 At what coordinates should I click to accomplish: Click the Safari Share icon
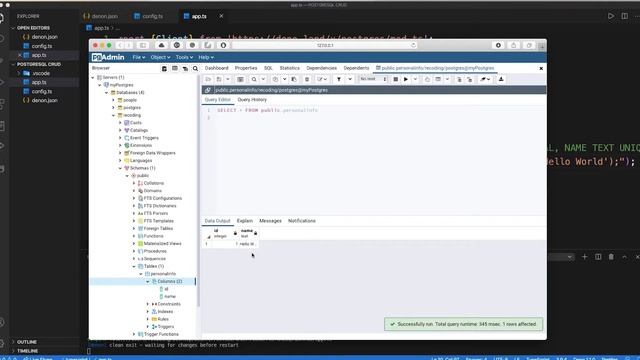[x=513, y=45]
